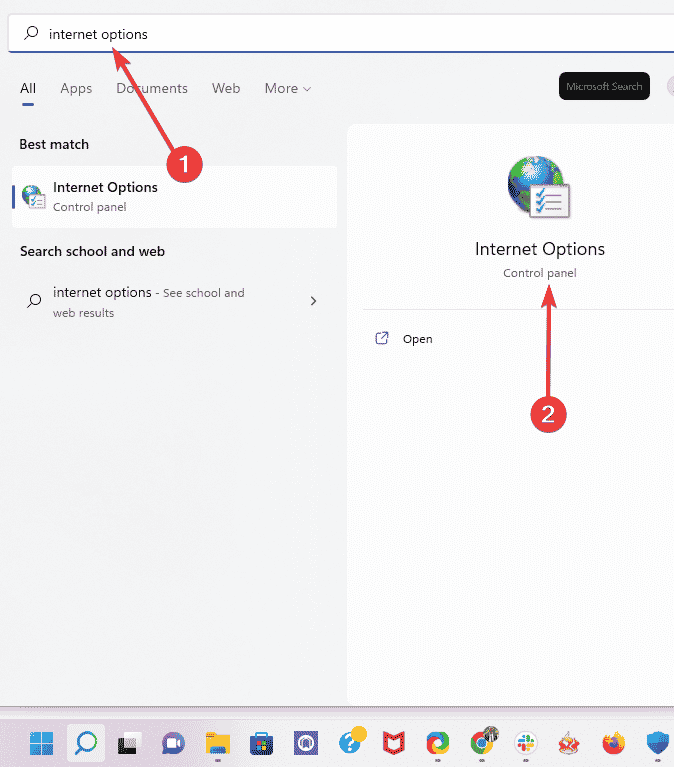The width and height of the screenshot is (674, 767).
Task: Open the purple square app on taskbar
Action: 306,744
